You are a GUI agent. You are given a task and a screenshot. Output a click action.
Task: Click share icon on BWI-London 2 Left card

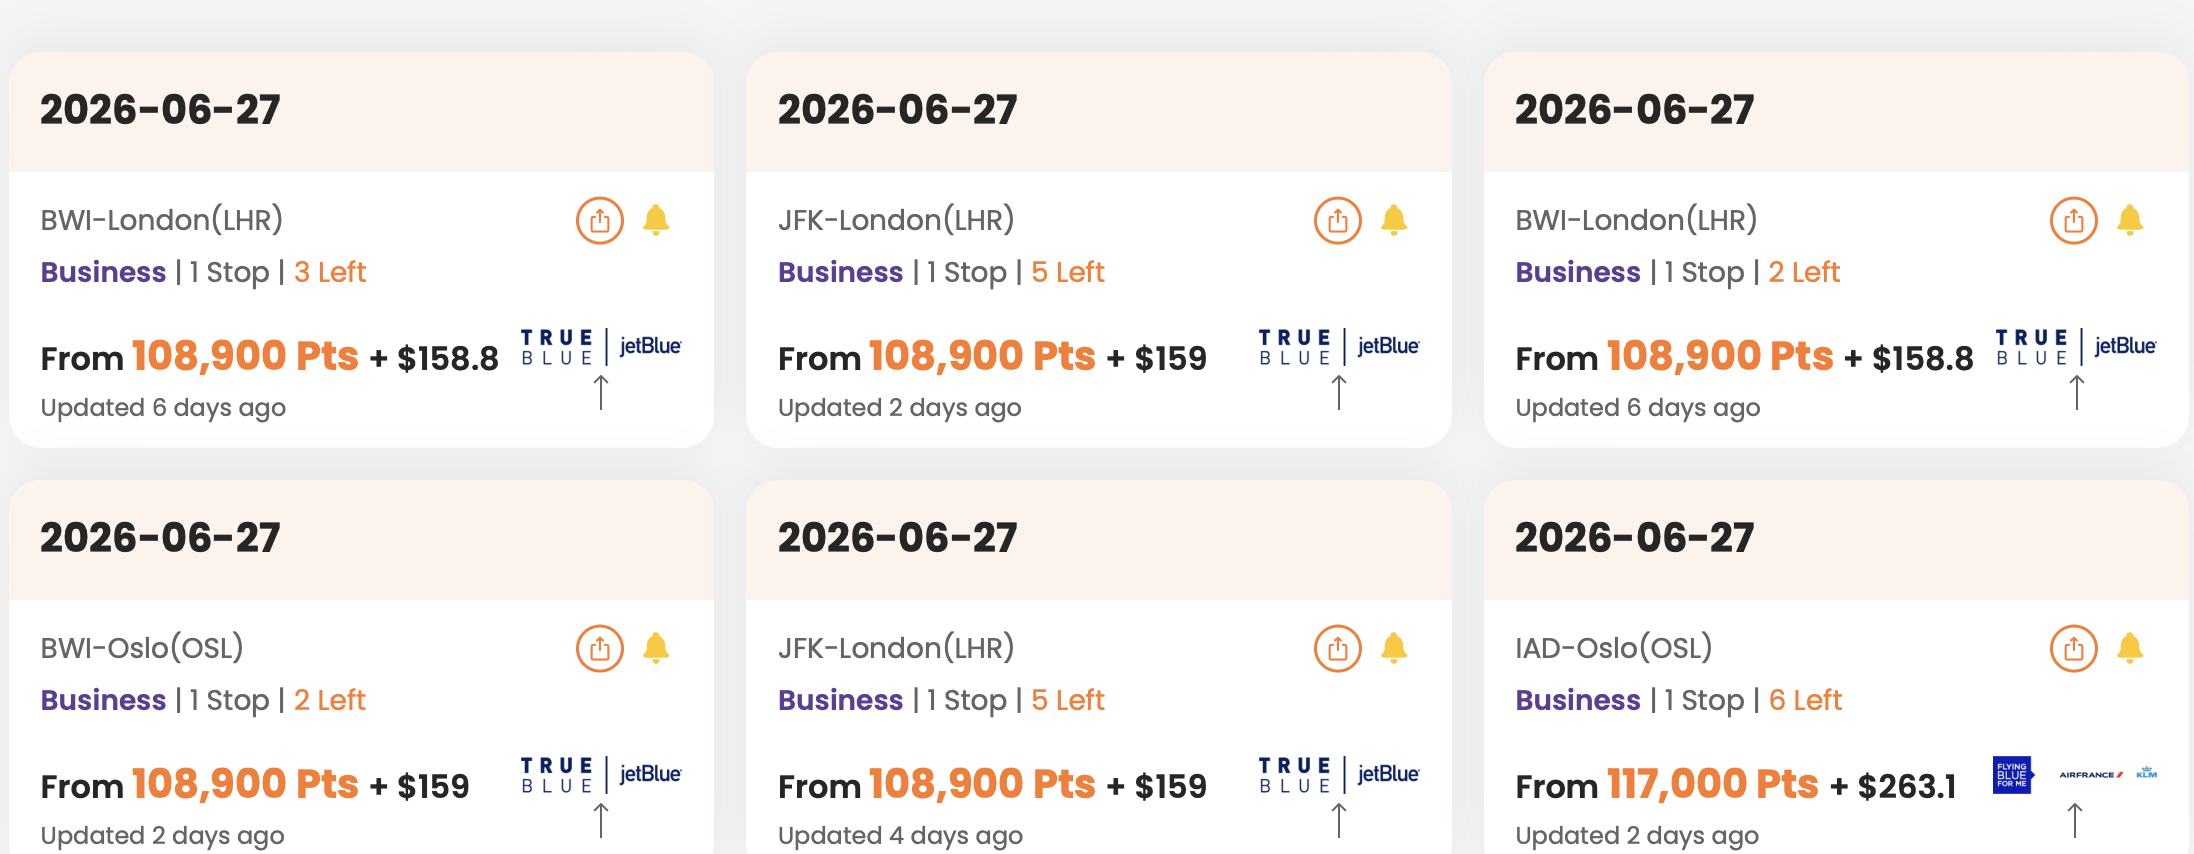click(2073, 220)
